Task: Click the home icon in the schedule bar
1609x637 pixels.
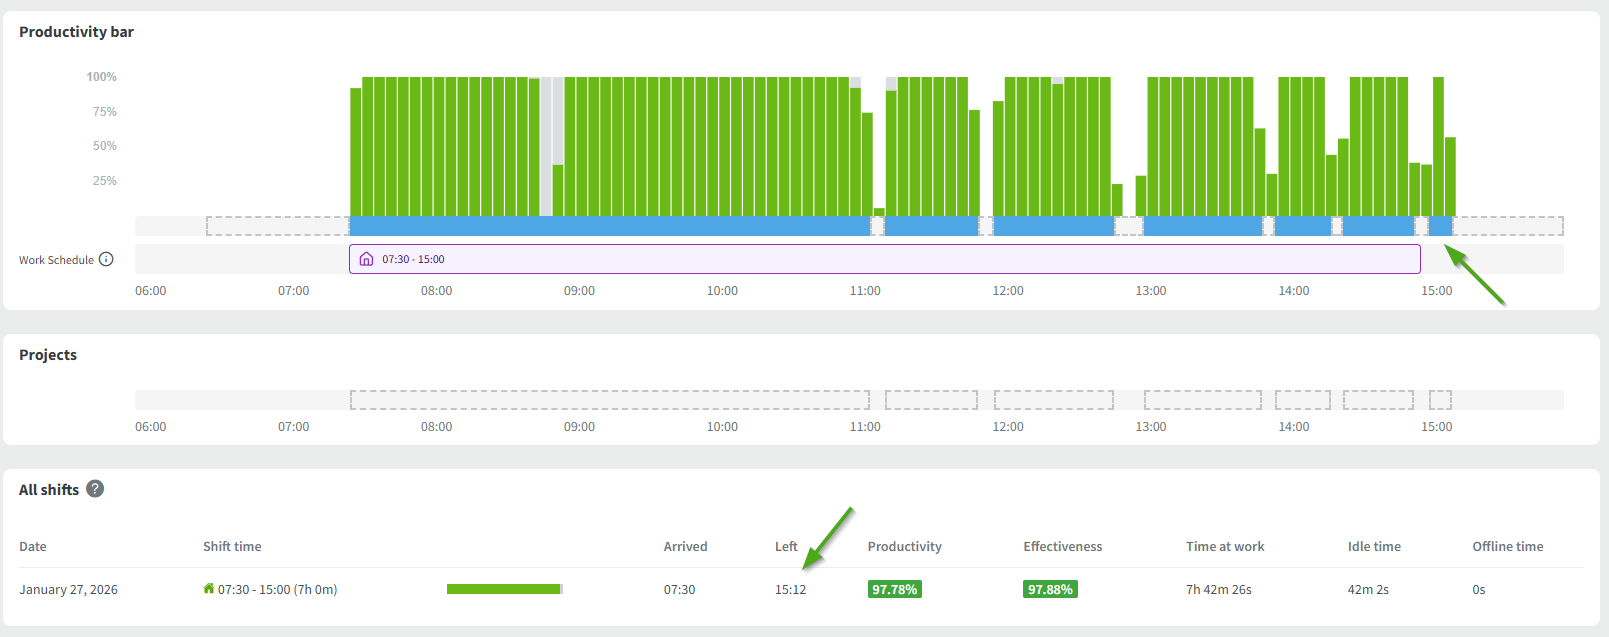Action: click(366, 259)
